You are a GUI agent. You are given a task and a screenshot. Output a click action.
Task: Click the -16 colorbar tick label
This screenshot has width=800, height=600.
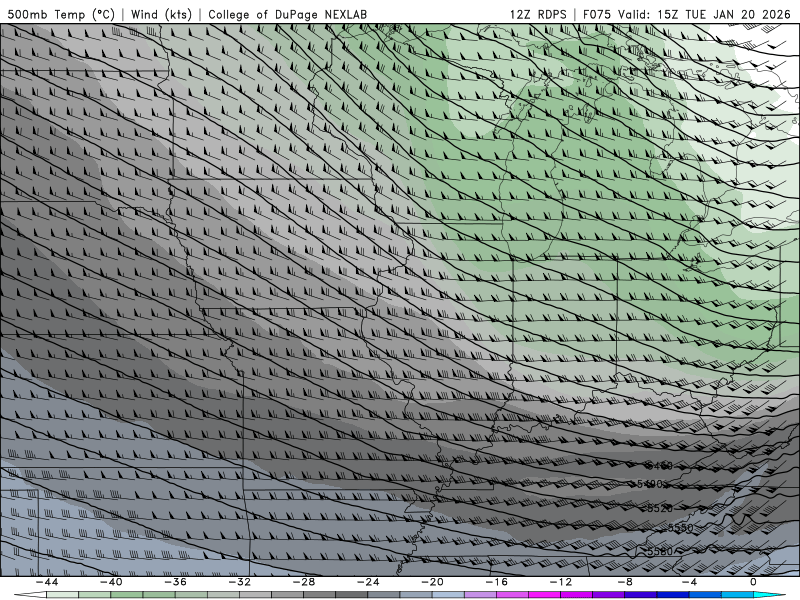496,582
